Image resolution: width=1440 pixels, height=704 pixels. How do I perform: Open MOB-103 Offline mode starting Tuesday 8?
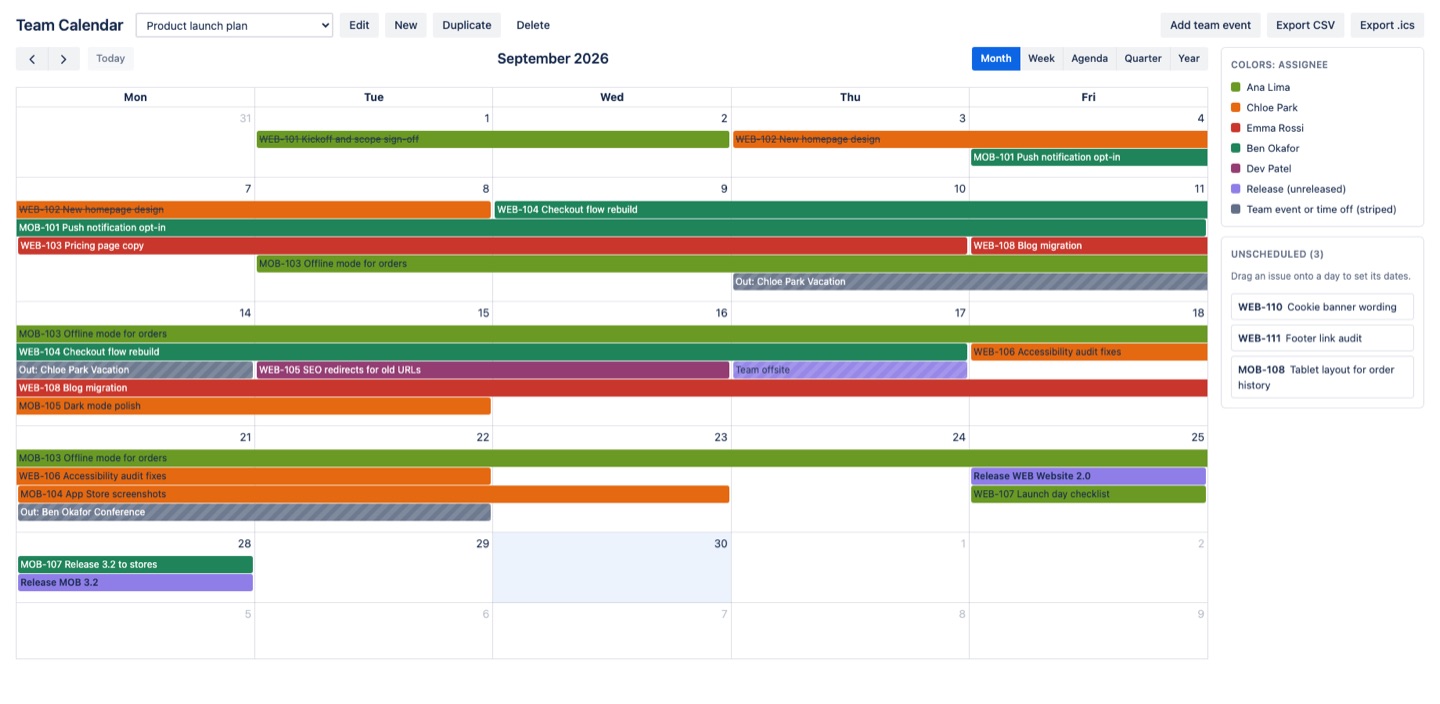click(x=732, y=264)
